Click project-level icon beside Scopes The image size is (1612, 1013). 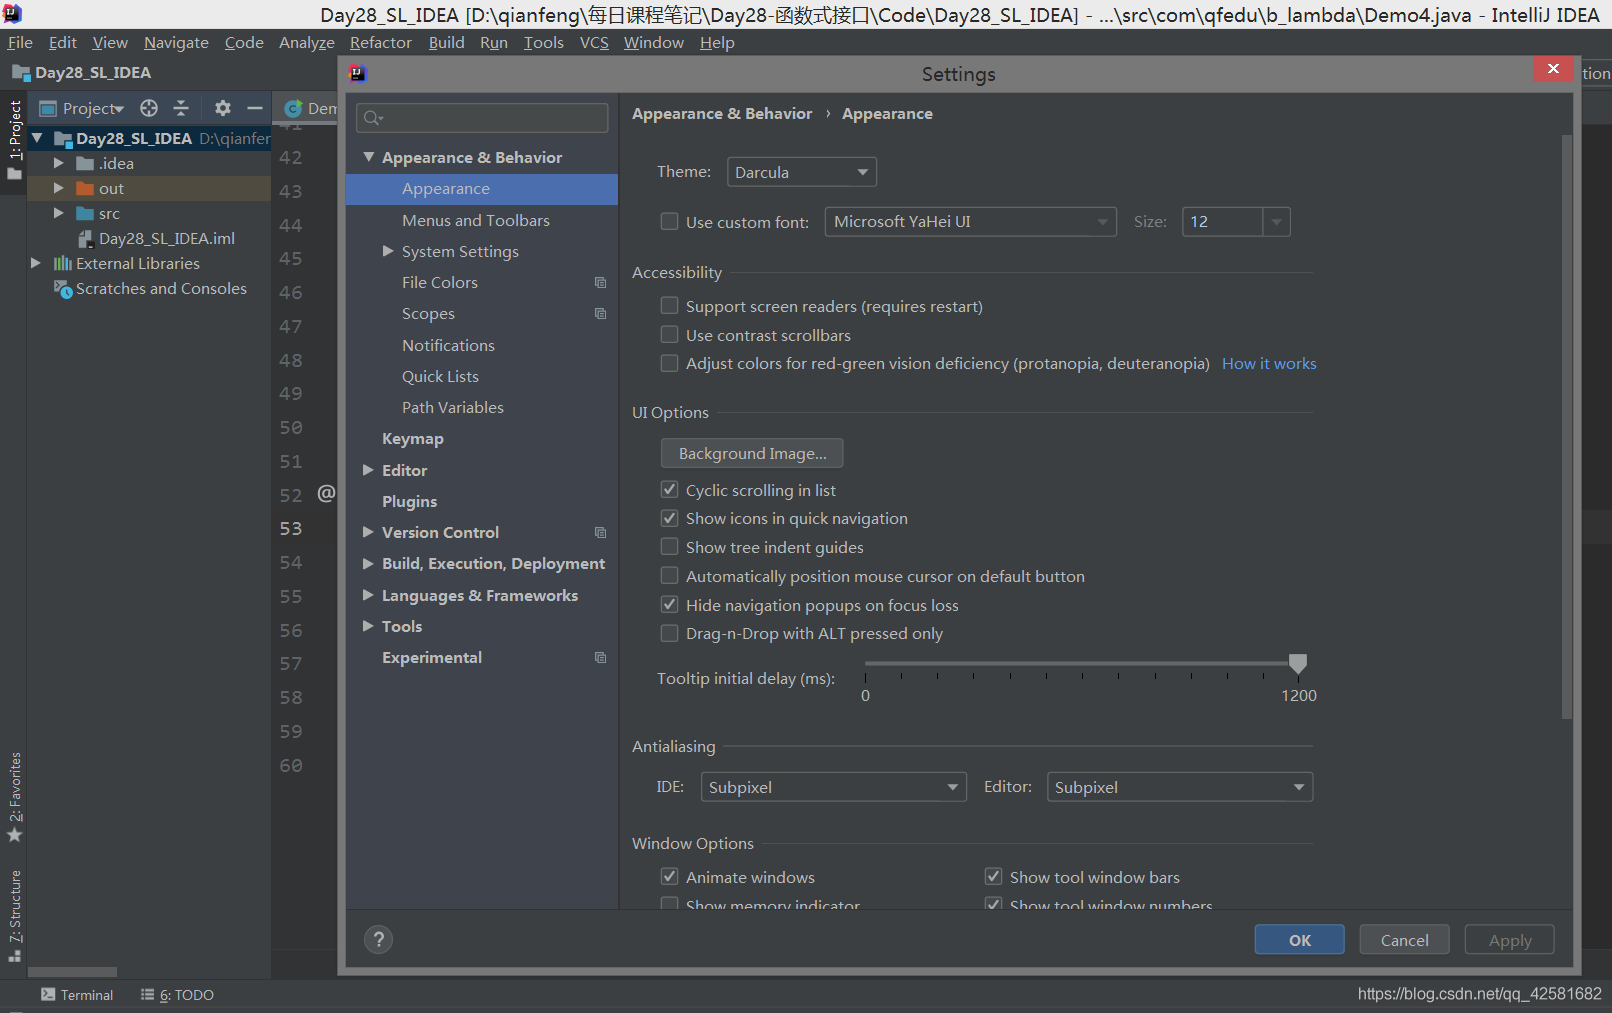pyautogui.click(x=600, y=314)
